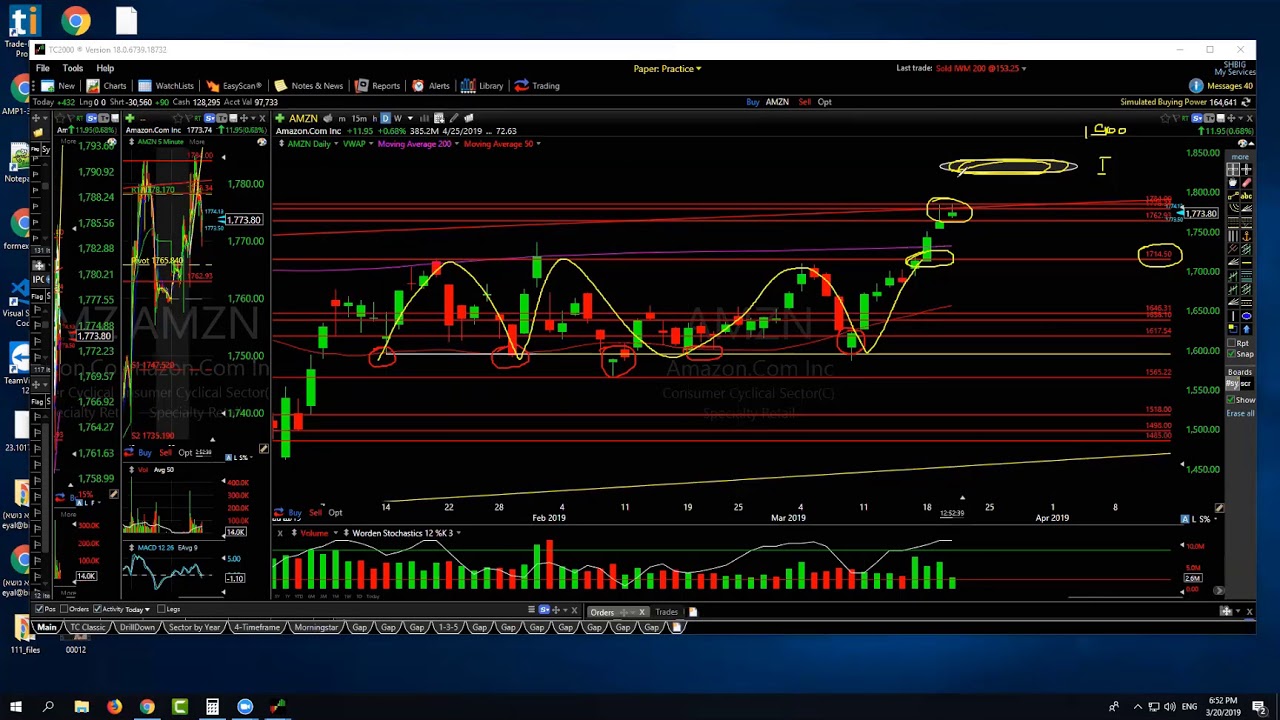Open the Library
This screenshot has width=1280, height=720.
coord(482,86)
